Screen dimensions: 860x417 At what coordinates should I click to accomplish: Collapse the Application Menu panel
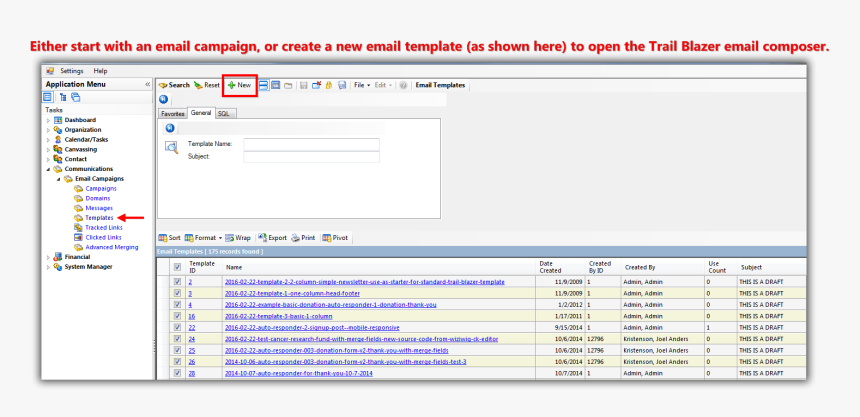coord(148,85)
